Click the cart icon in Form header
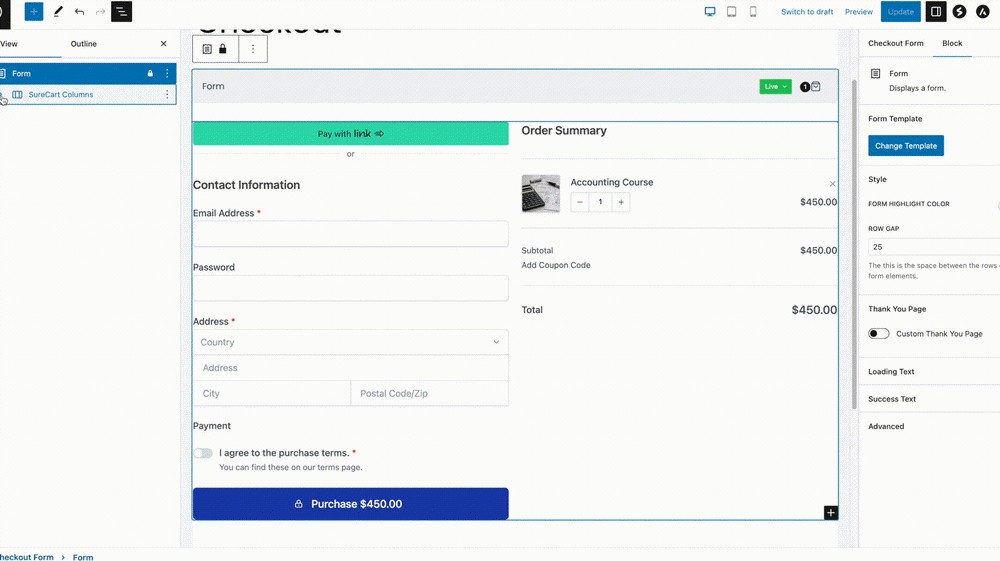This screenshot has width=1000, height=561. [816, 86]
